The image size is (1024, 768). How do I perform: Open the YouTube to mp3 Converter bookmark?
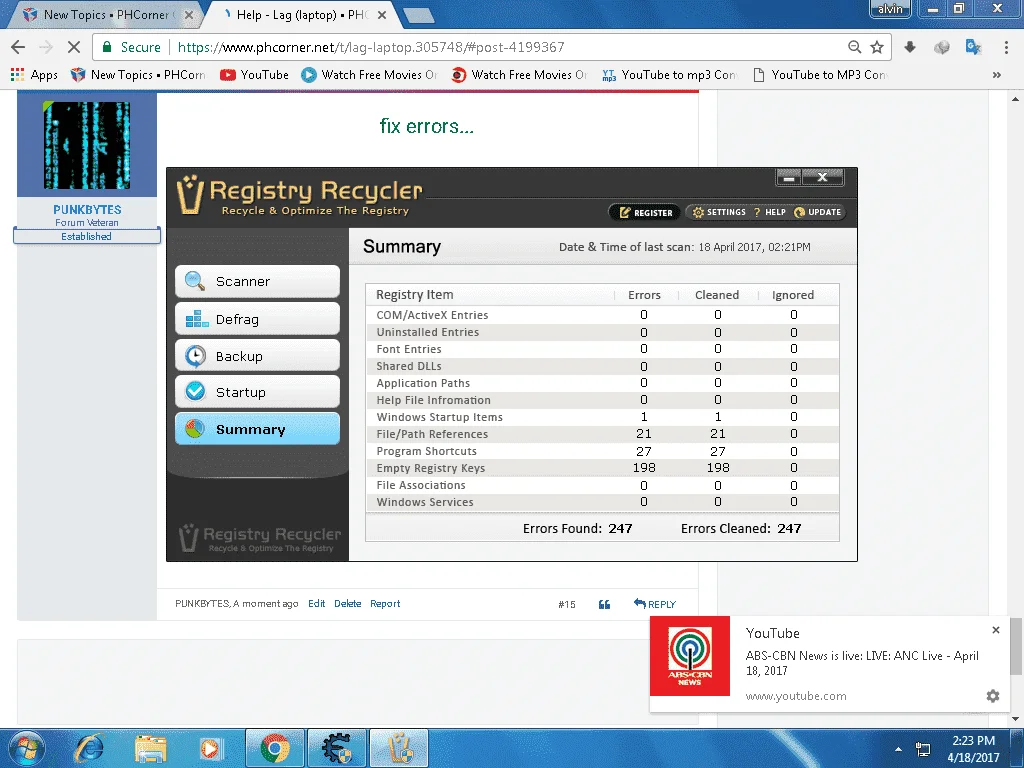(x=669, y=74)
